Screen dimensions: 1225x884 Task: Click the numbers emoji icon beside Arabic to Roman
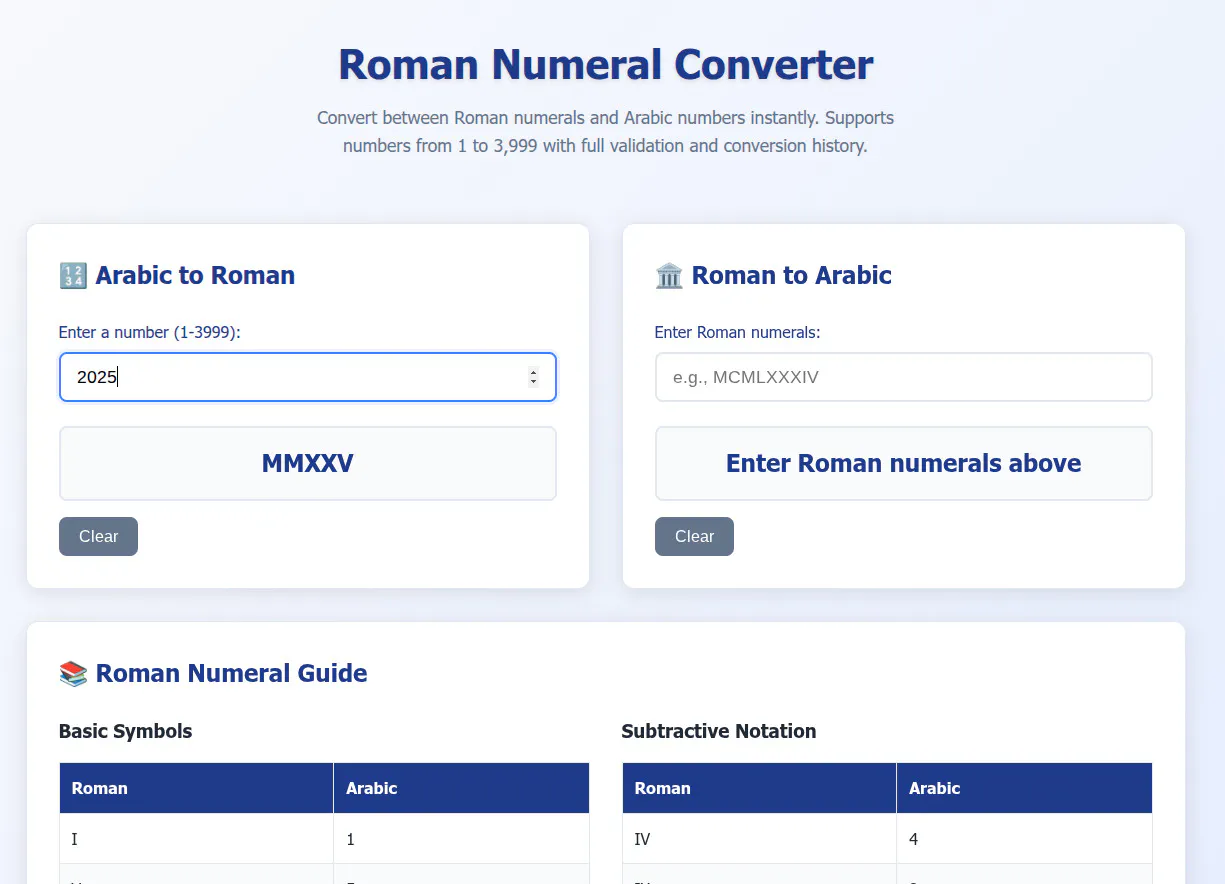[74, 276]
